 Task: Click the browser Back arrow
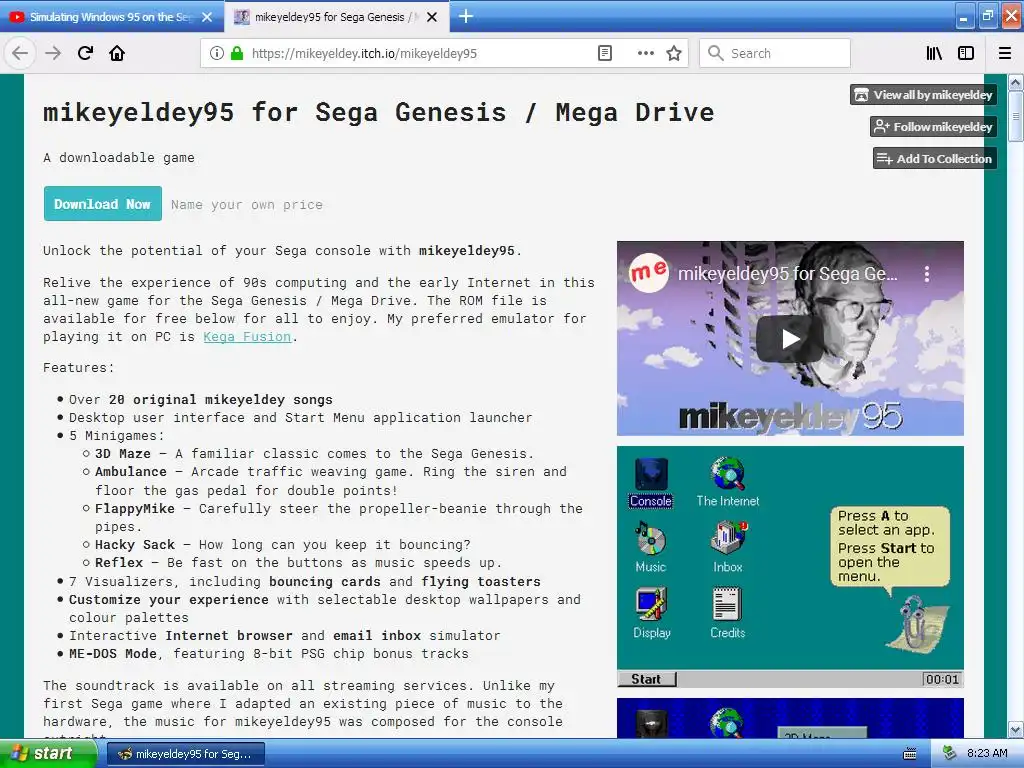pos(20,54)
